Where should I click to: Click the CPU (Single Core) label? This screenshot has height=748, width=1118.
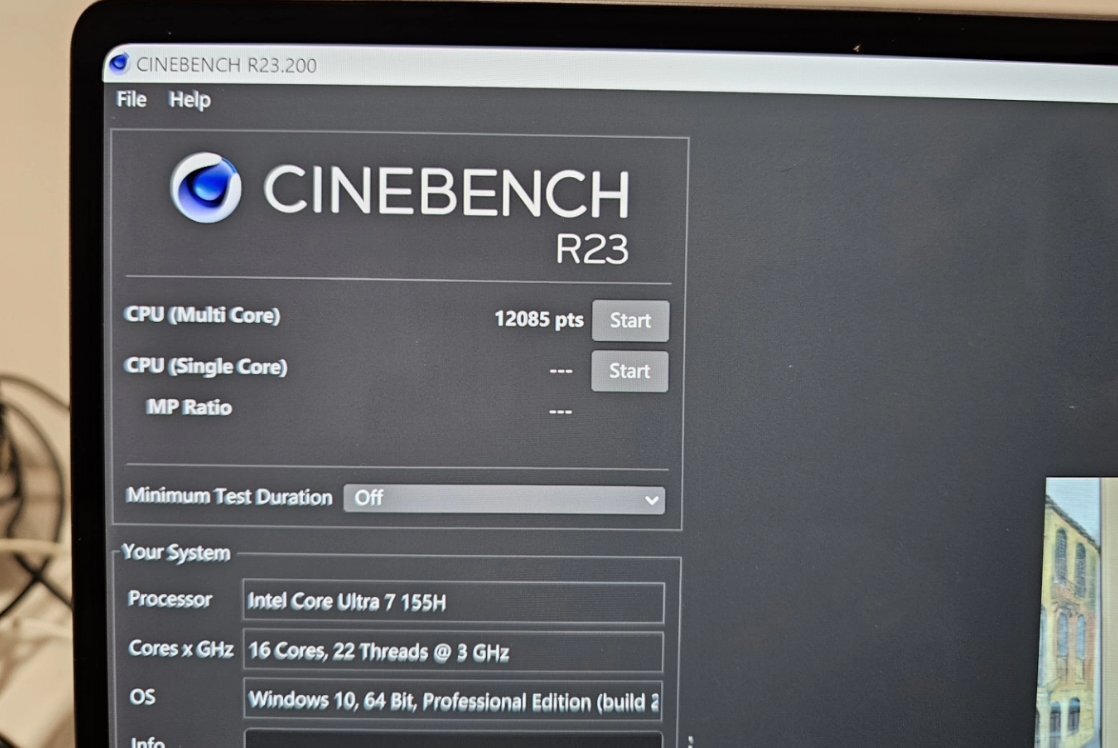point(206,366)
